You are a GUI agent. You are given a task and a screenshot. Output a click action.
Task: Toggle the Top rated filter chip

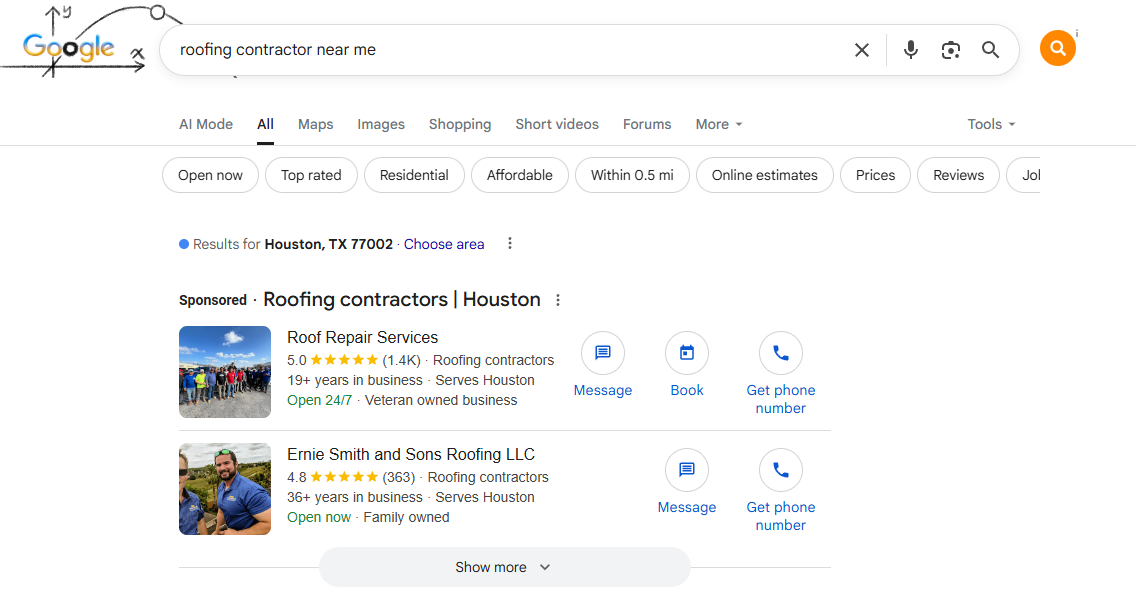[311, 175]
